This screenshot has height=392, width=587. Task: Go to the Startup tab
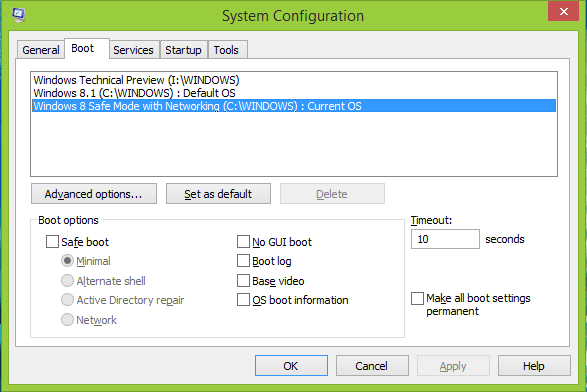pyautogui.click(x=183, y=50)
